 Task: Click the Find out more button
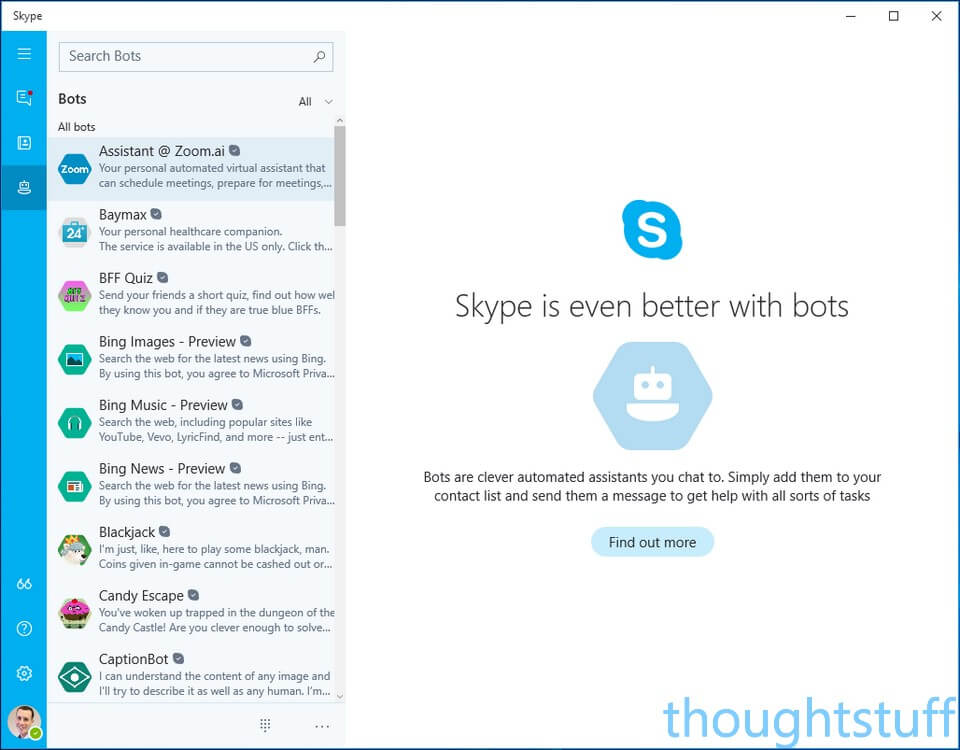[652, 542]
